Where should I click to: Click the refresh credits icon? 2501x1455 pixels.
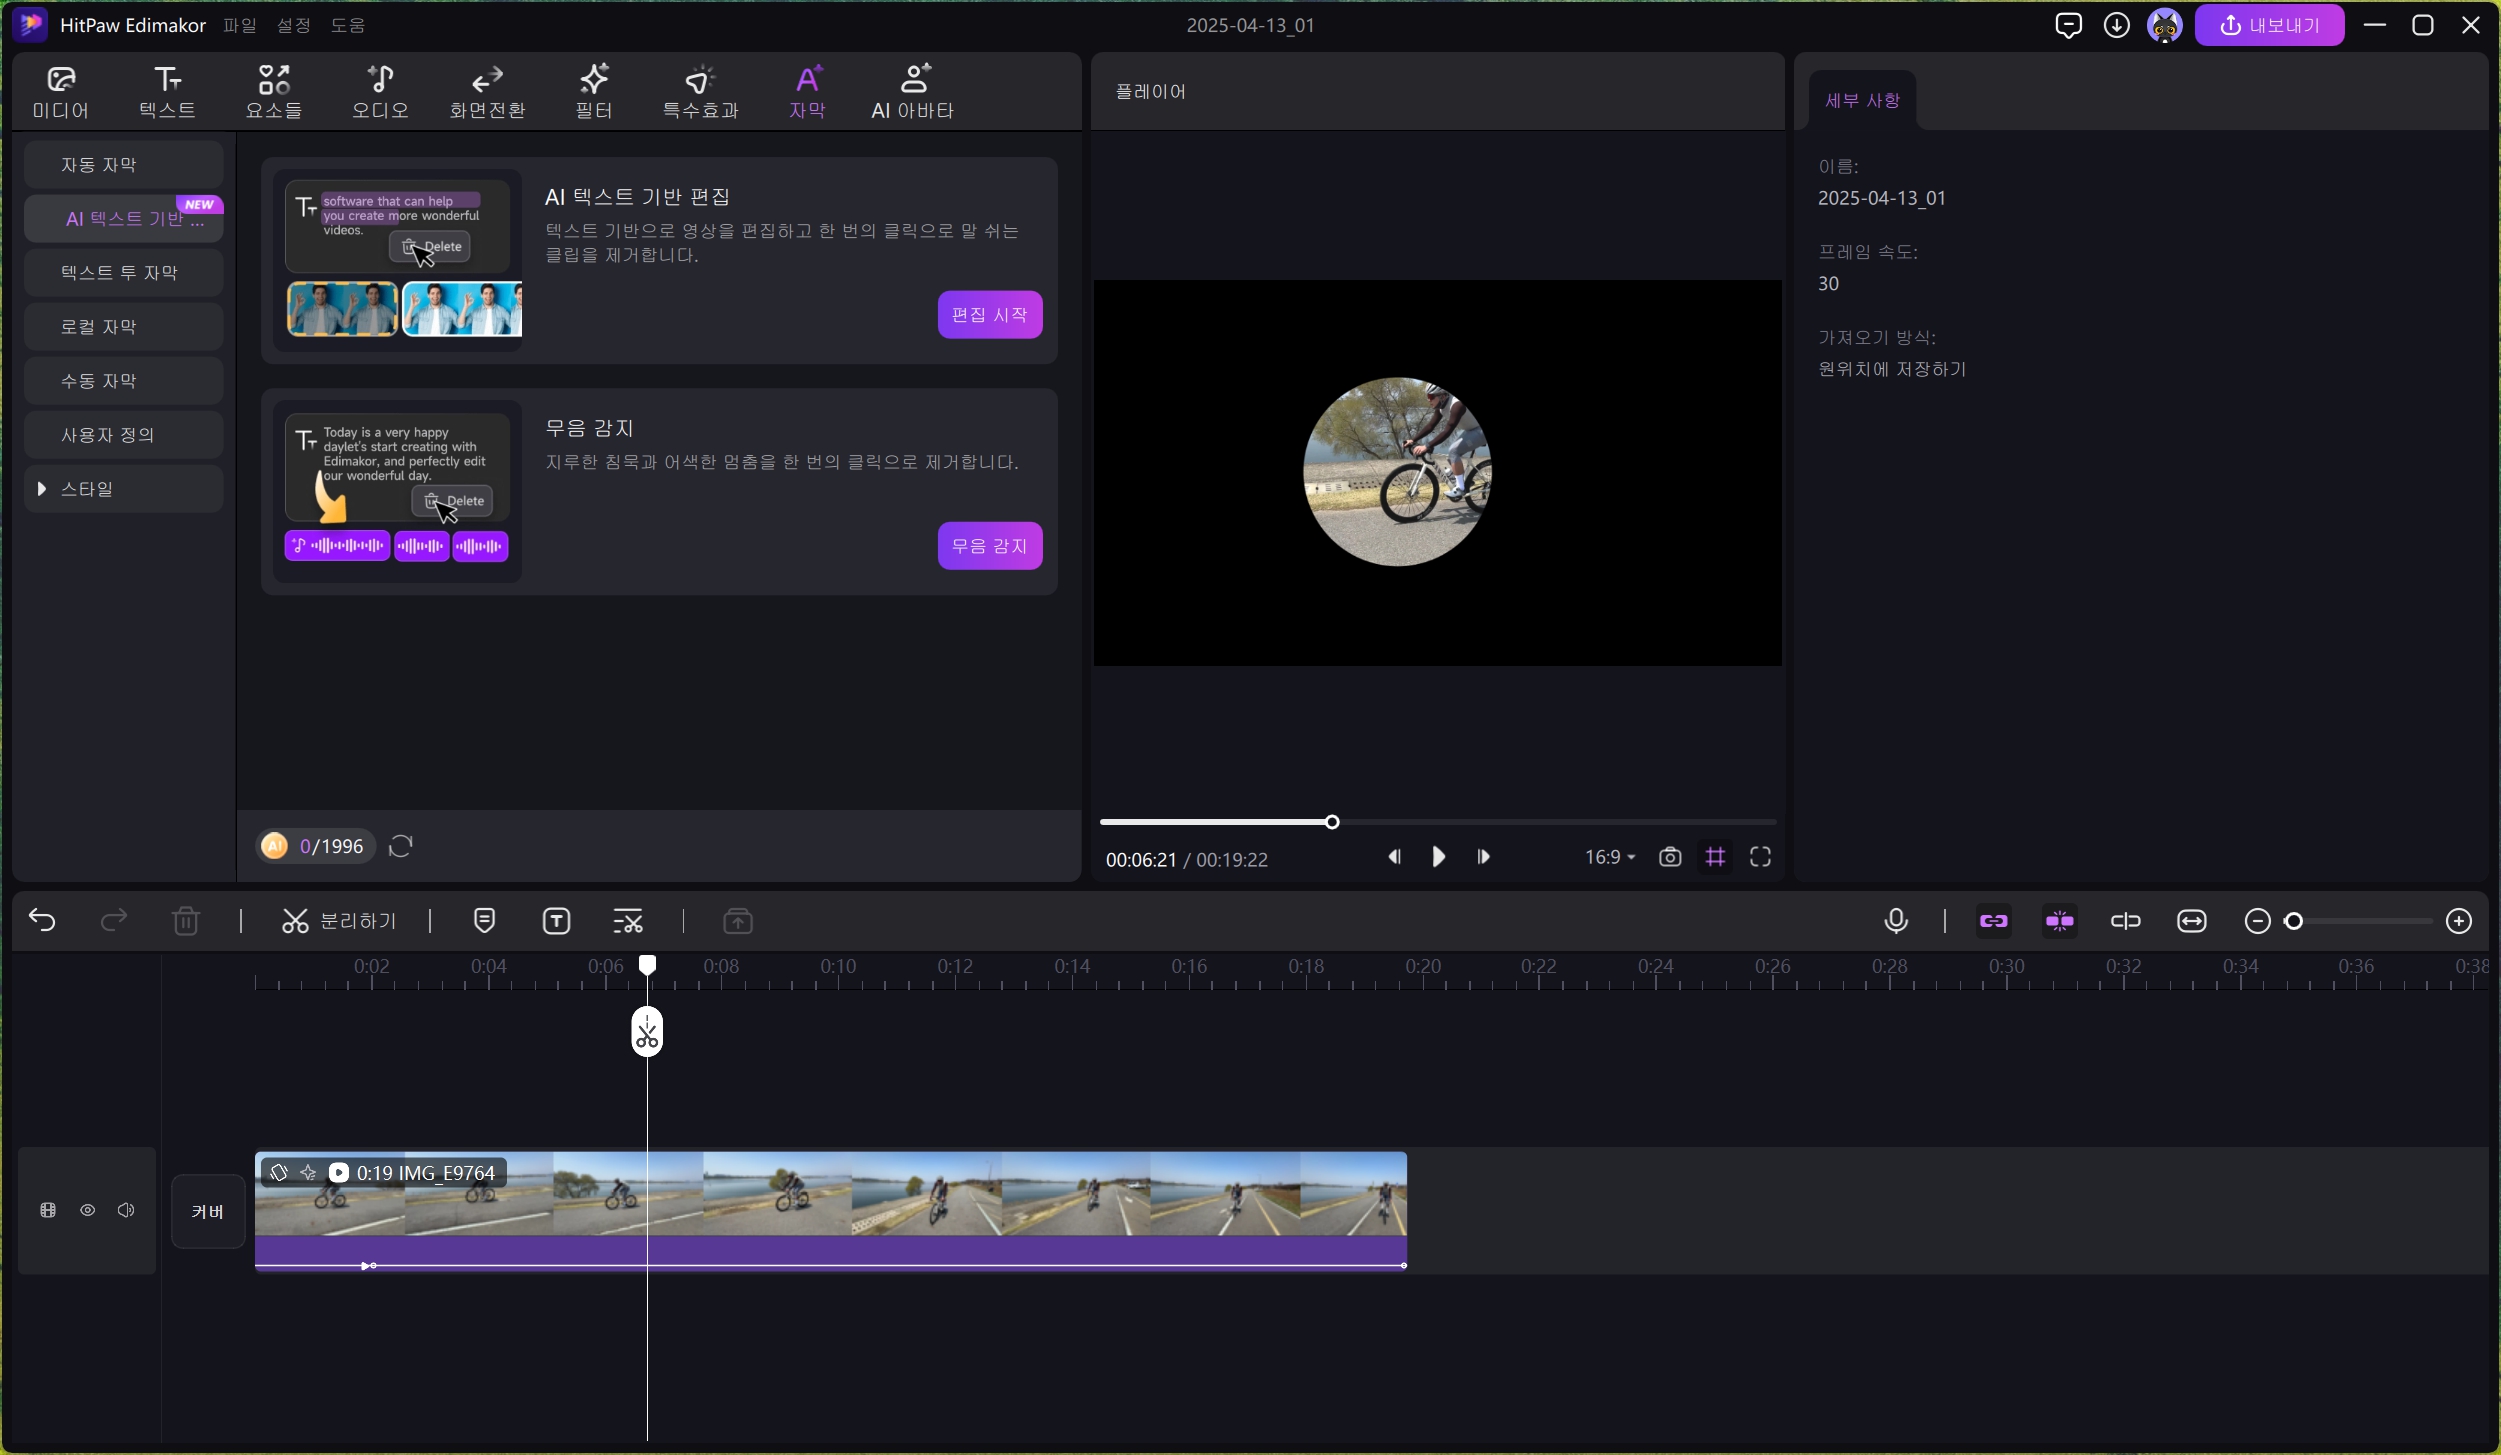[401, 847]
